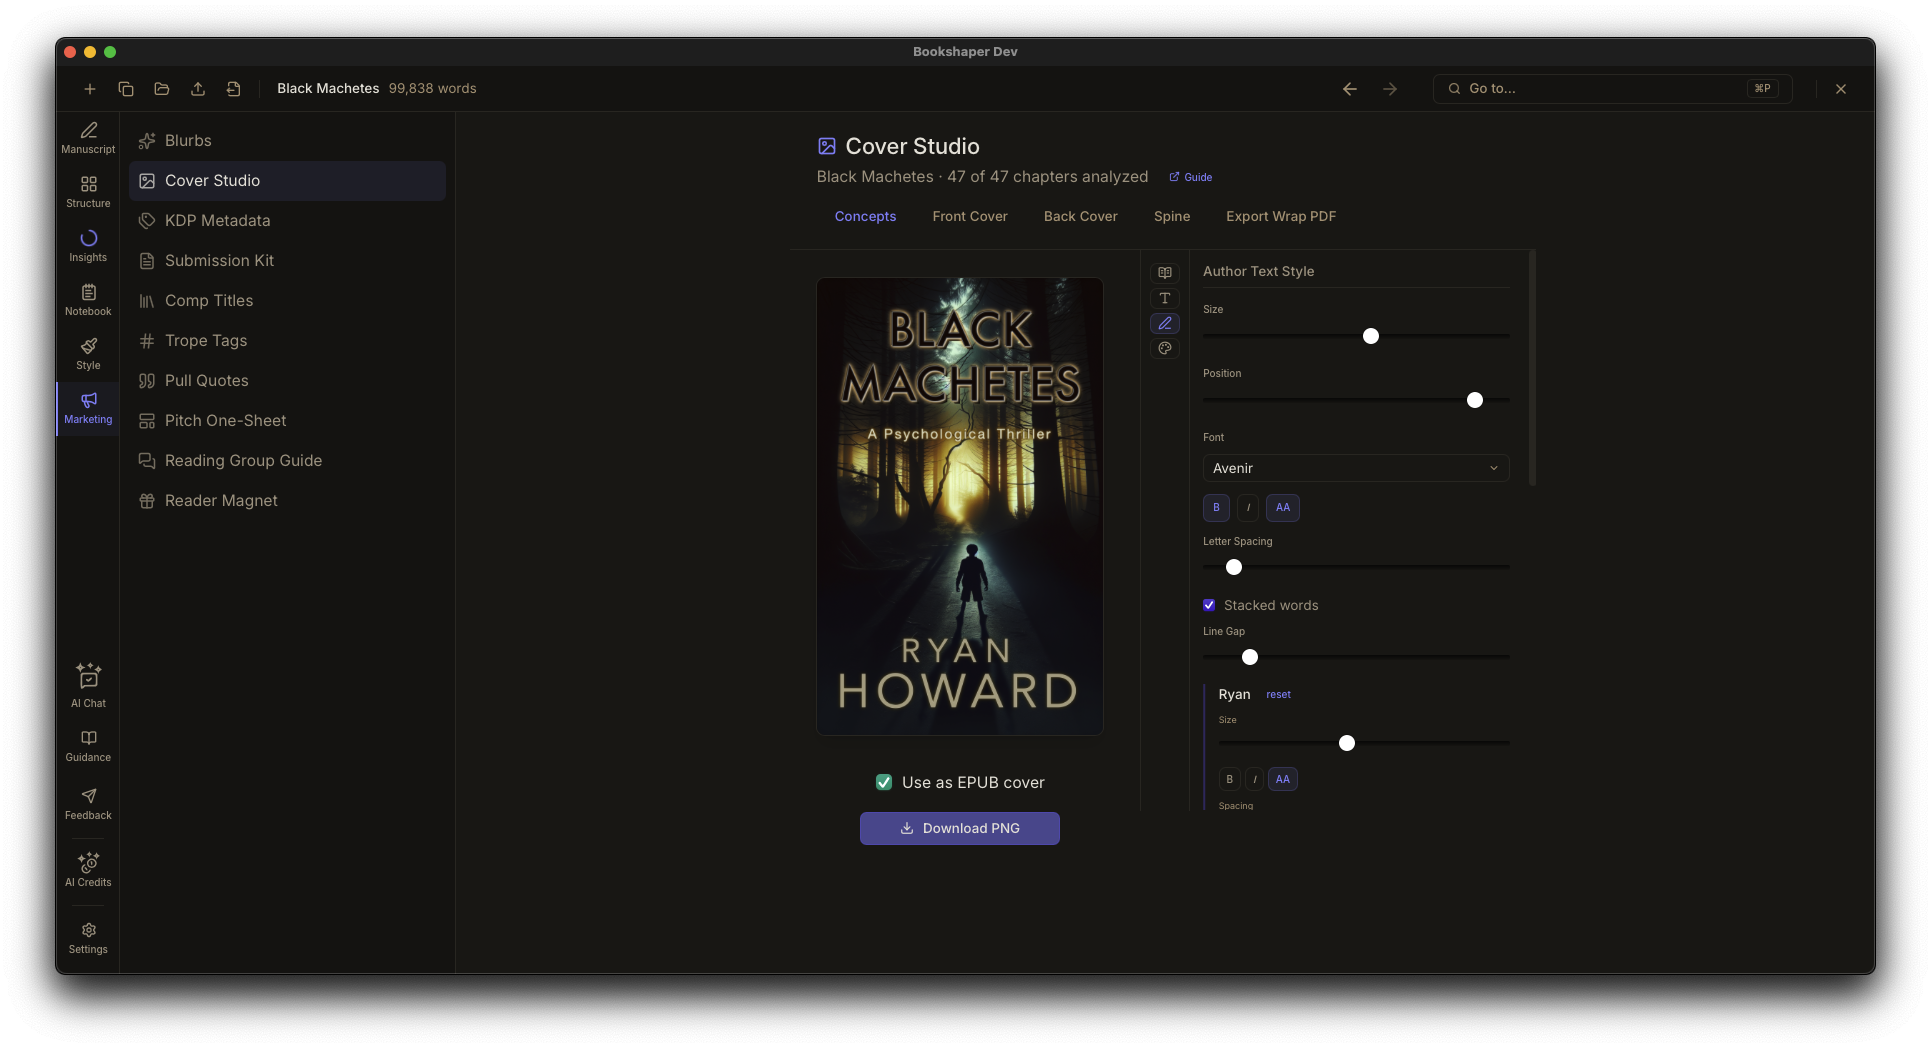Toggle uppercase AA for Author Text Style
This screenshot has height=1048, width=1931.
point(1283,507)
